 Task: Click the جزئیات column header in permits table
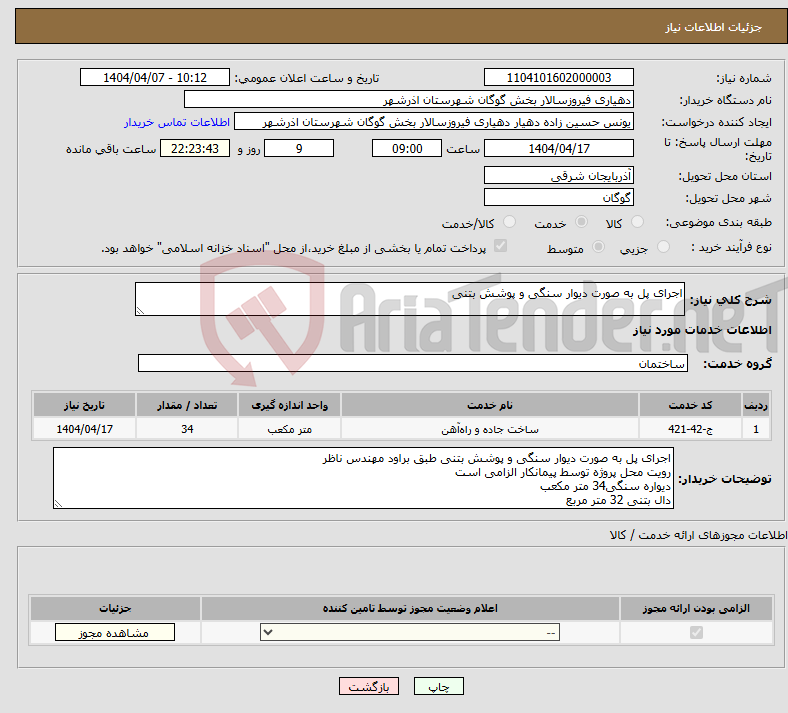[115, 608]
